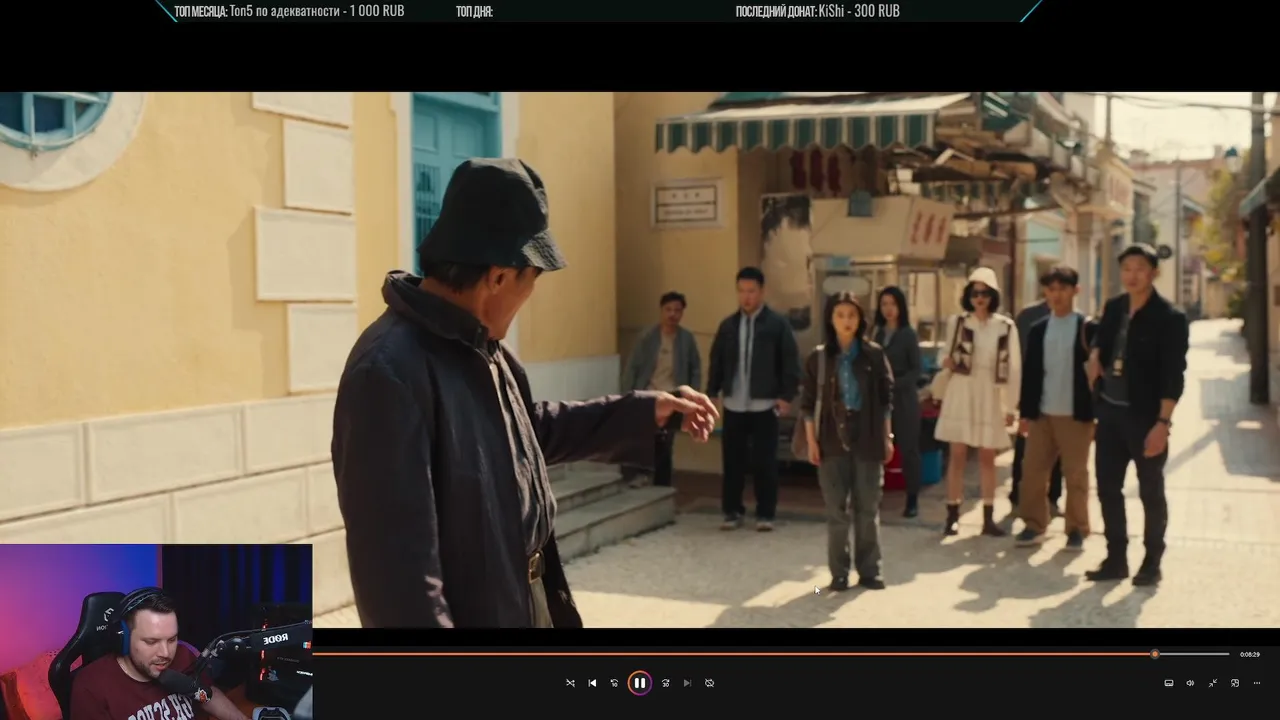Go to the previous track

592,683
